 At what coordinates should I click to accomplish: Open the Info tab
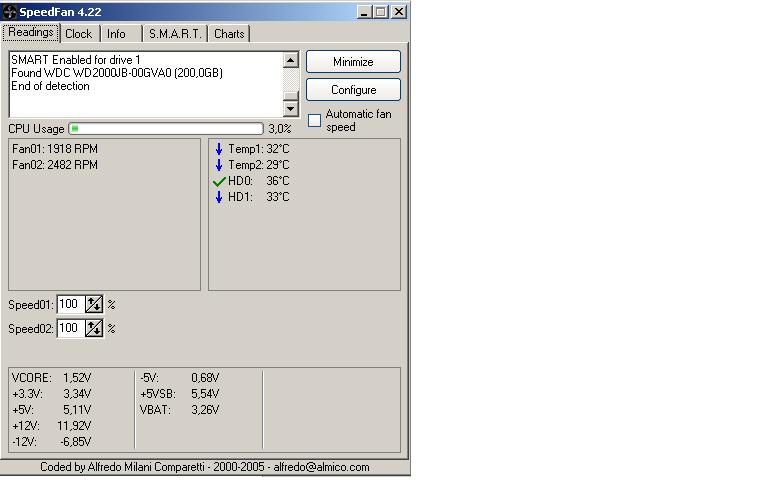click(x=116, y=34)
